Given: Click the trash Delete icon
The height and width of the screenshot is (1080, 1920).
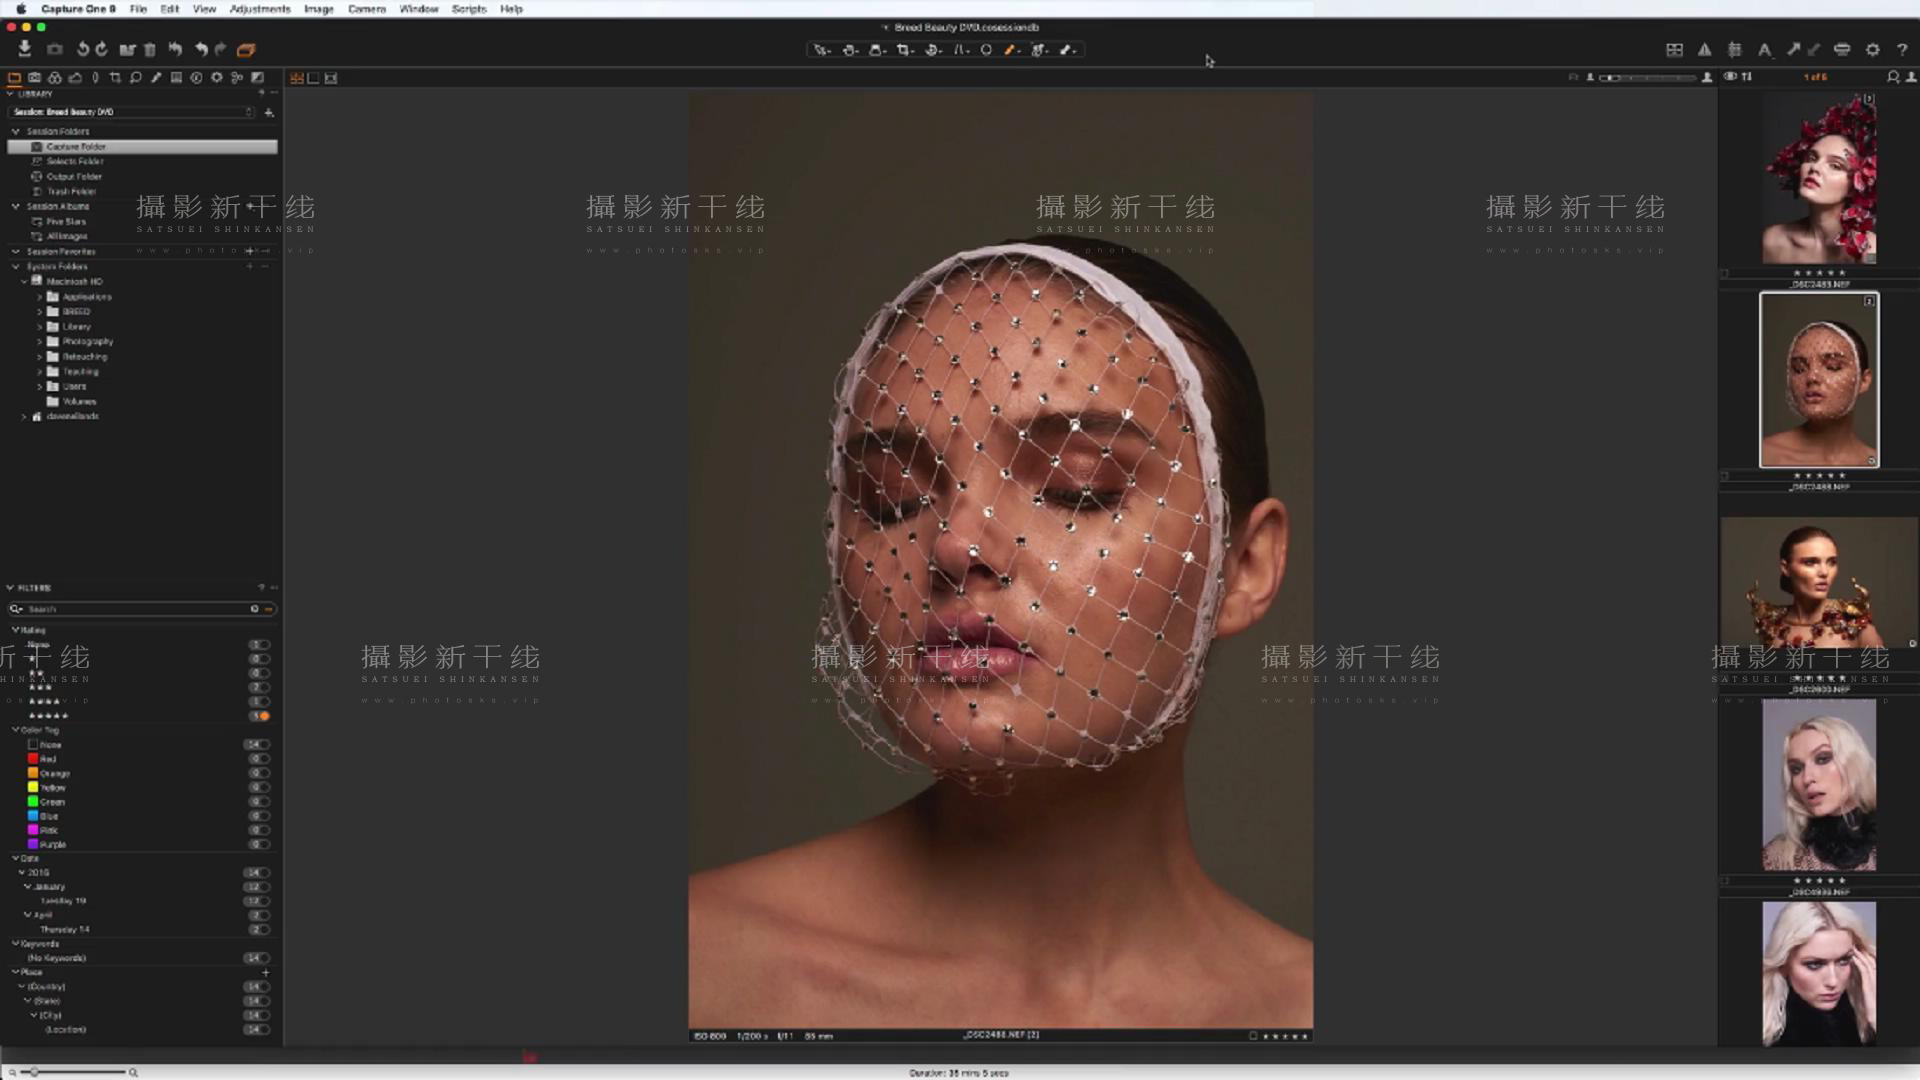Looking at the screenshot, I should click(150, 49).
